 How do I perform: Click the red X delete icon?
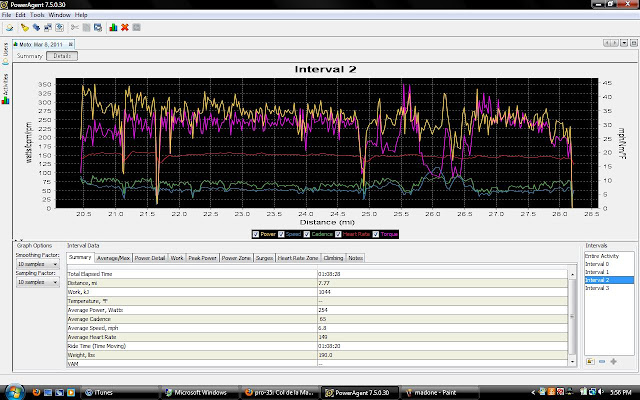pyautogui.click(x=124, y=27)
